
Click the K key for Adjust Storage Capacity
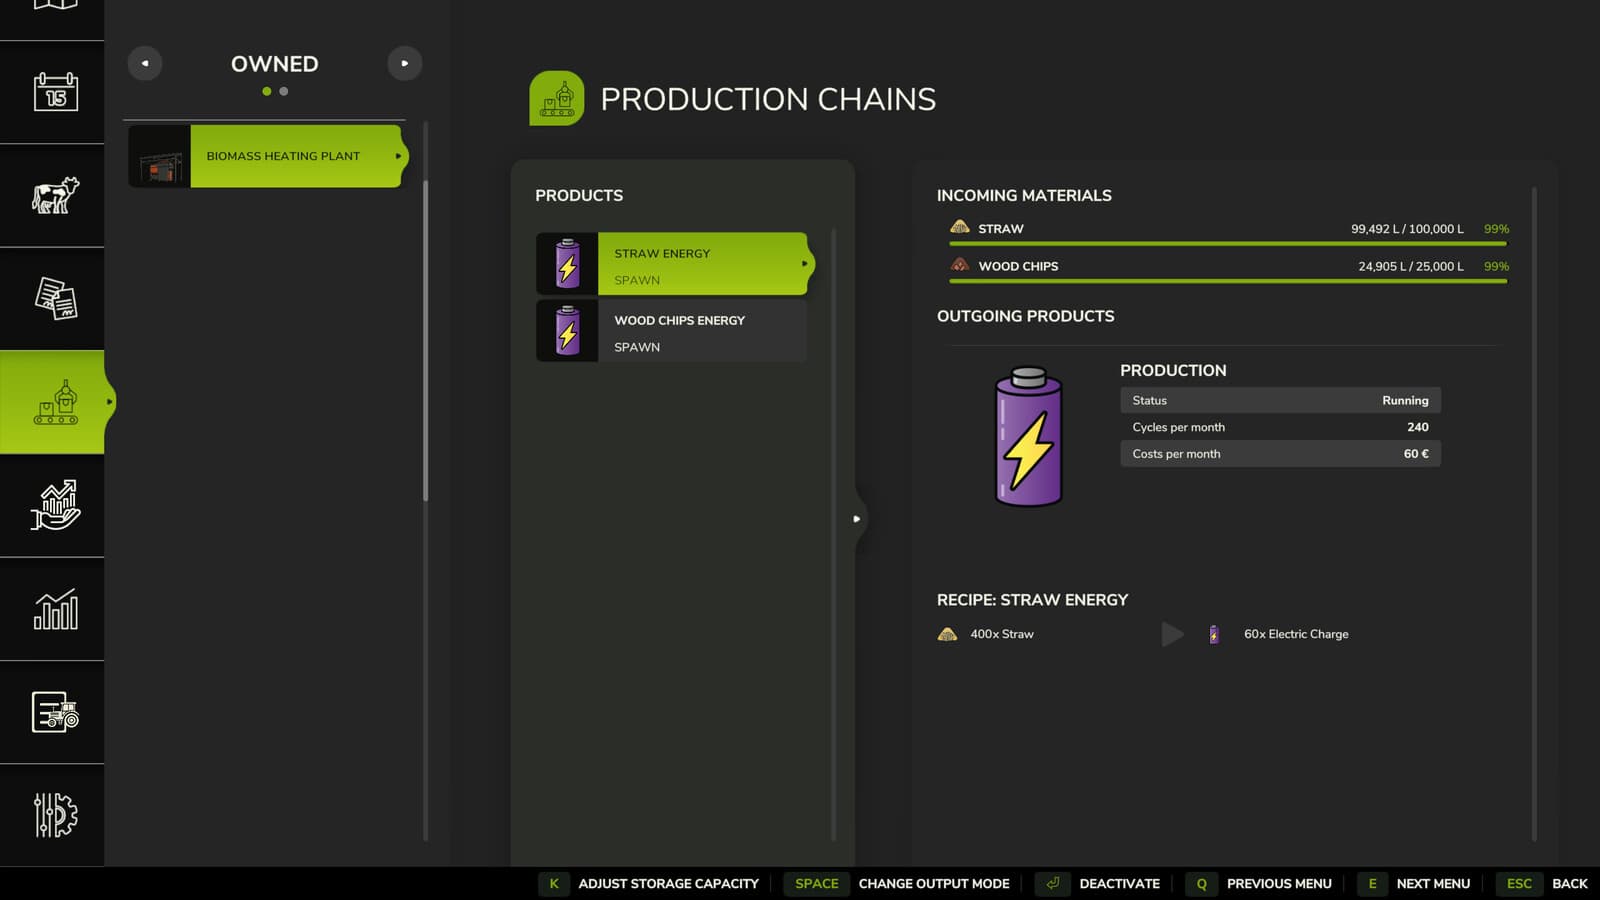554,884
